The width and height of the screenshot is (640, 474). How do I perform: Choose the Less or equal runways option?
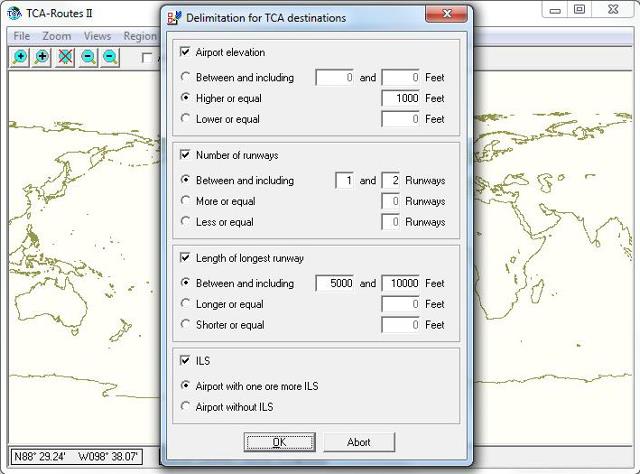185,221
